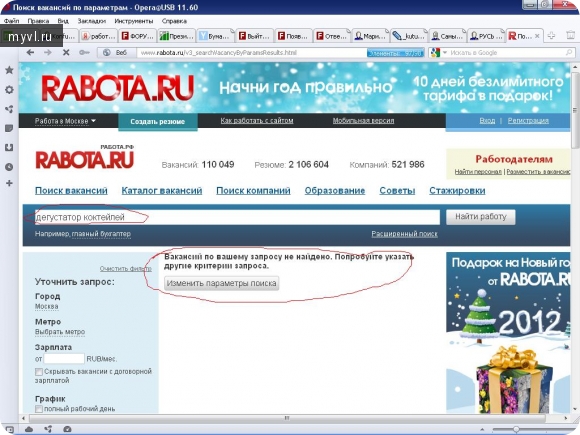This screenshot has width=580, height=435.
Task: Toggle the panels button in the status bar
Action: click(x=9, y=429)
